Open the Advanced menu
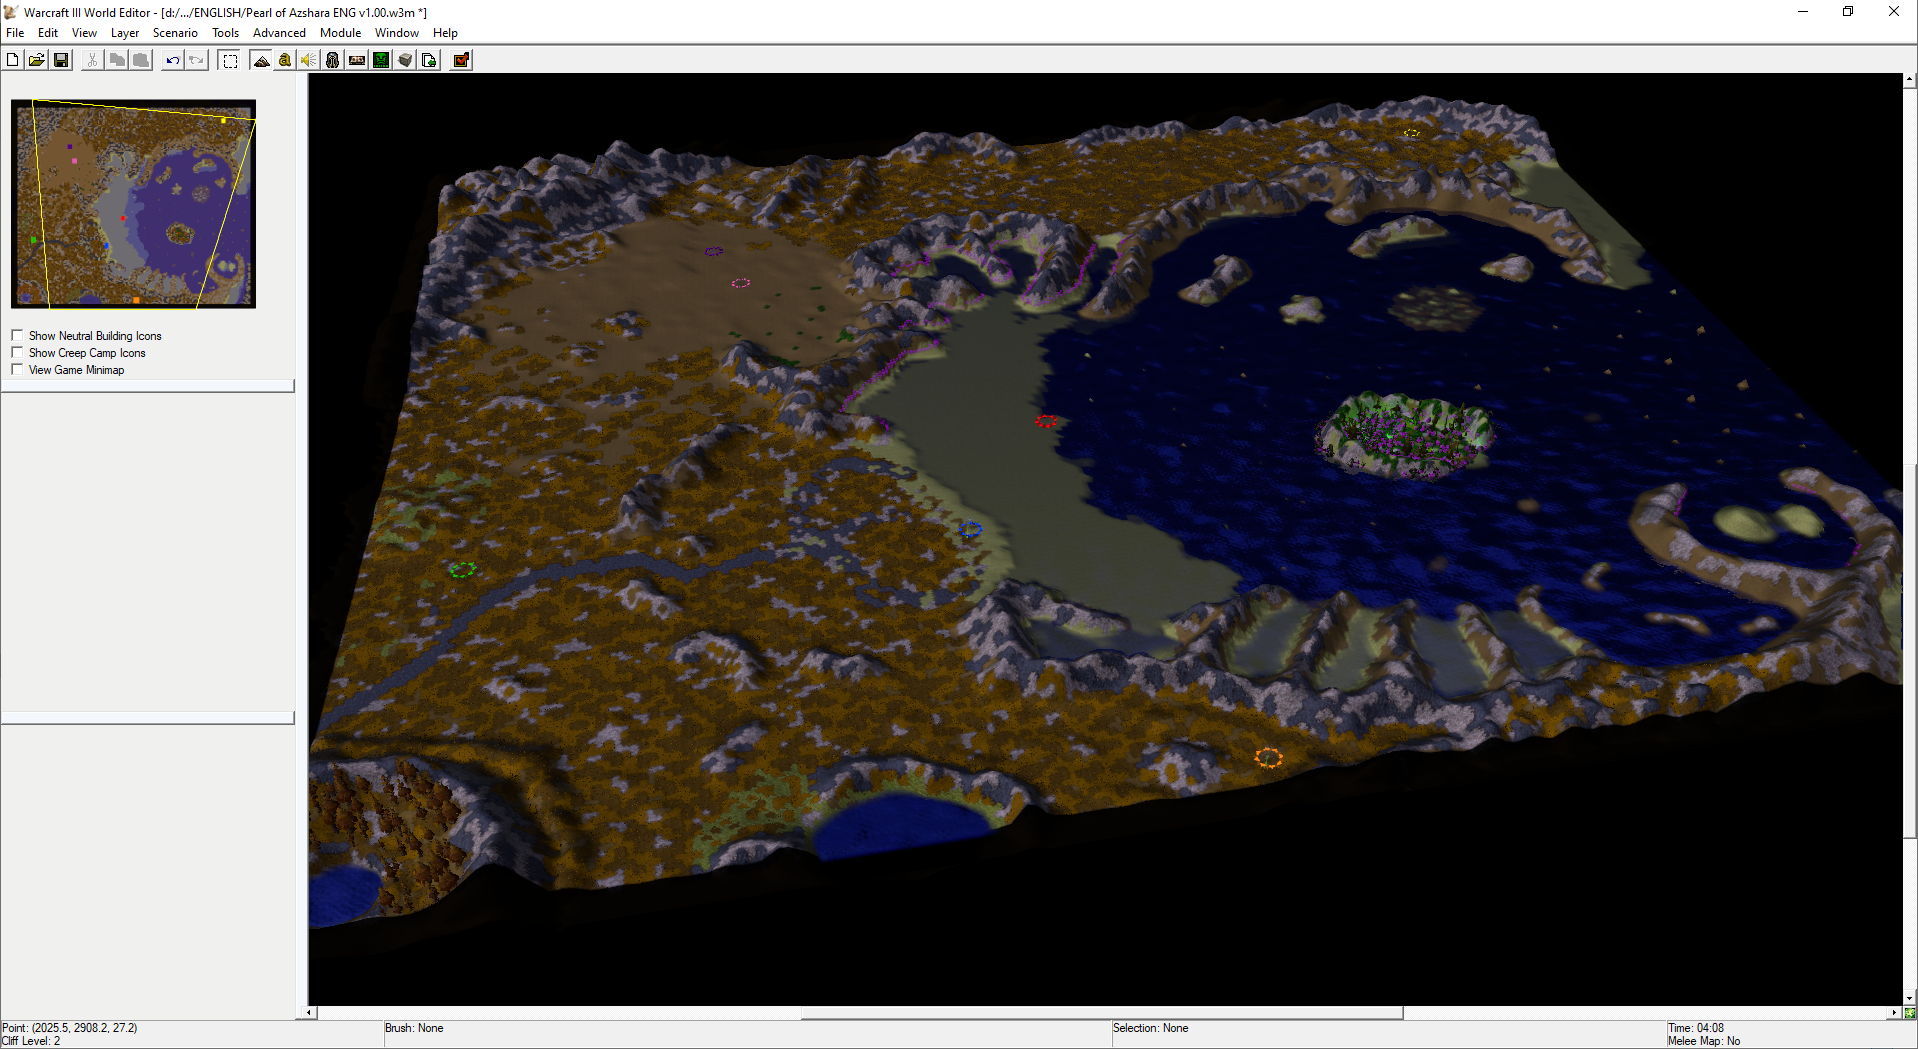This screenshot has width=1918, height=1049. pos(279,33)
